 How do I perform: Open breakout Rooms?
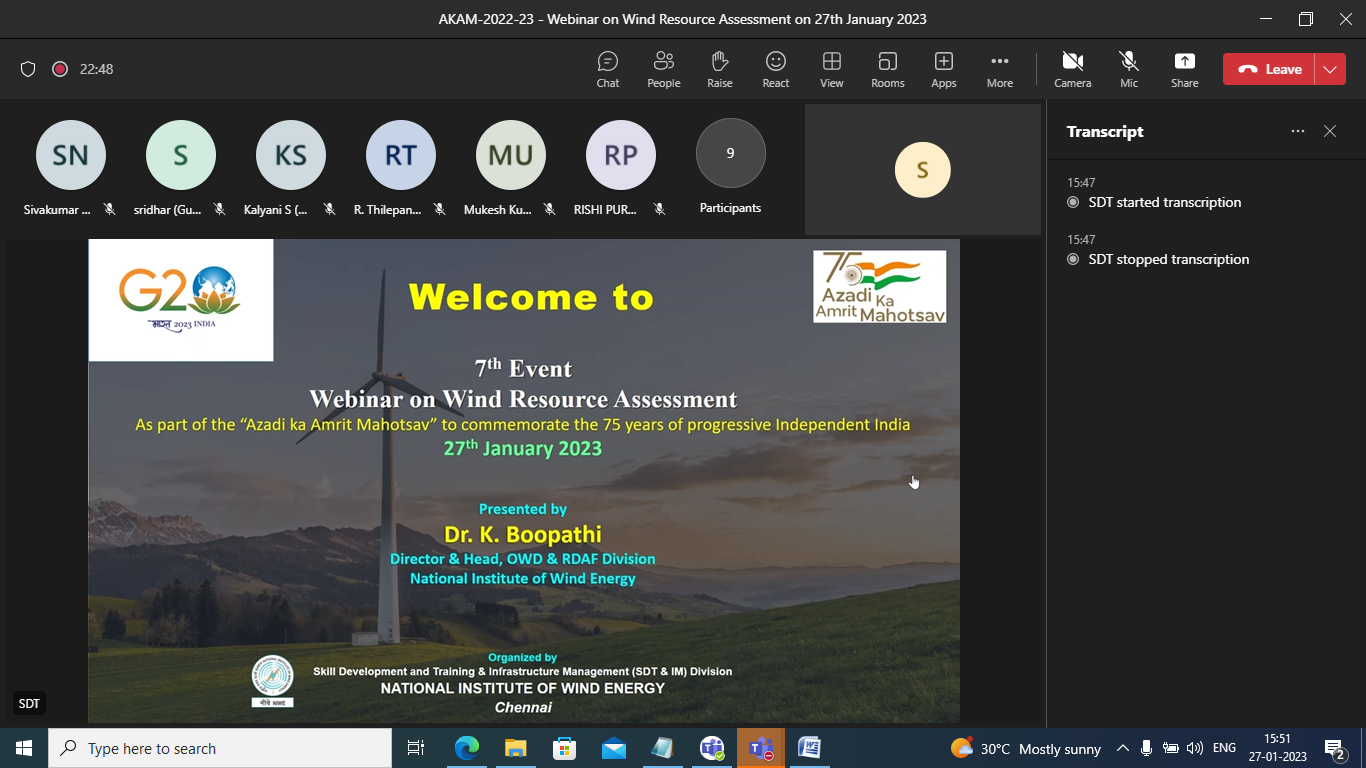(887, 69)
